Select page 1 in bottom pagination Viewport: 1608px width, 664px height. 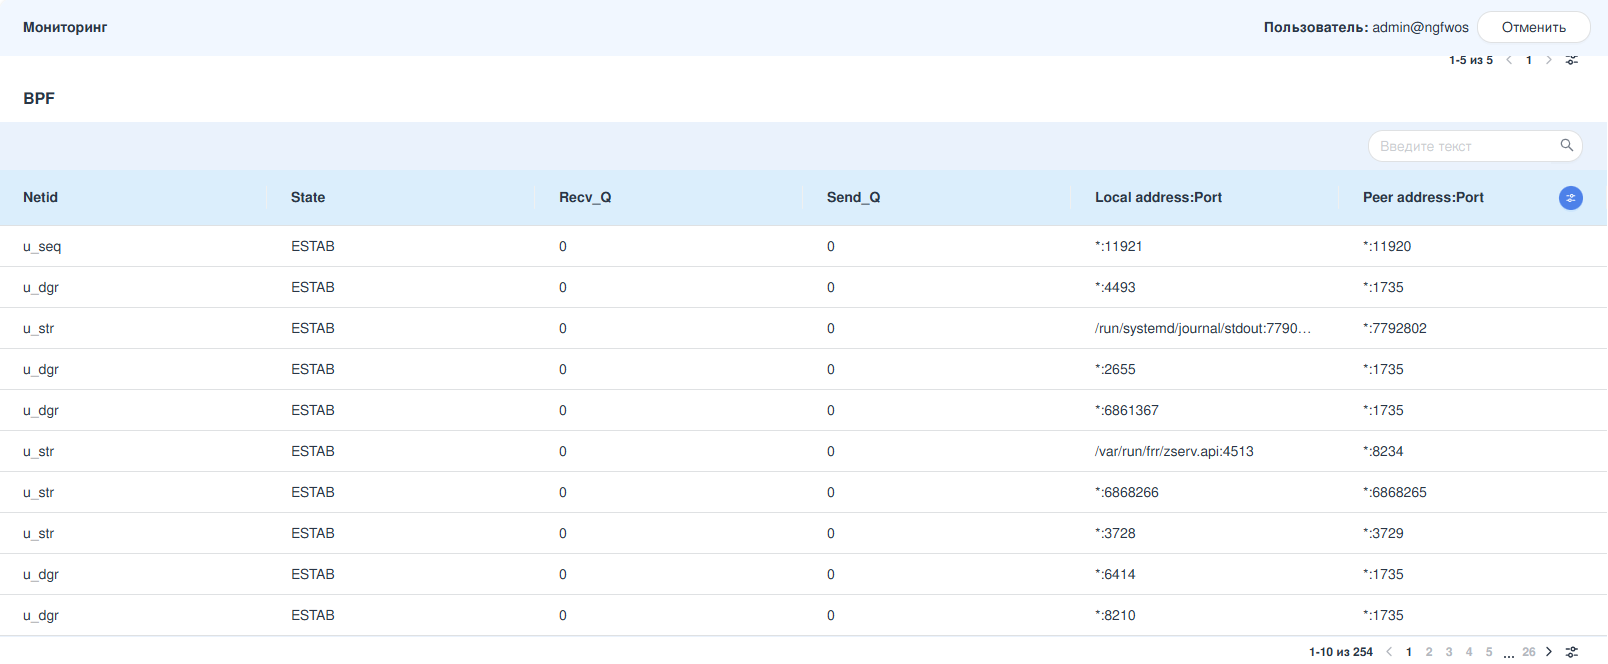pos(1409,652)
